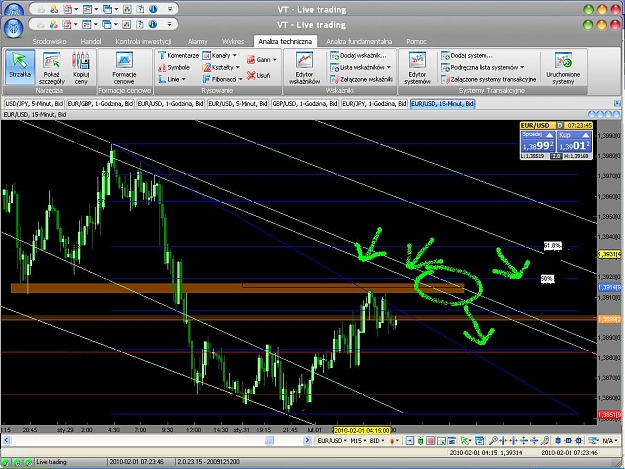The width and height of the screenshot is (625, 469).
Task: Click Dodaj system to add system
Action: pyautogui.click(x=466, y=55)
